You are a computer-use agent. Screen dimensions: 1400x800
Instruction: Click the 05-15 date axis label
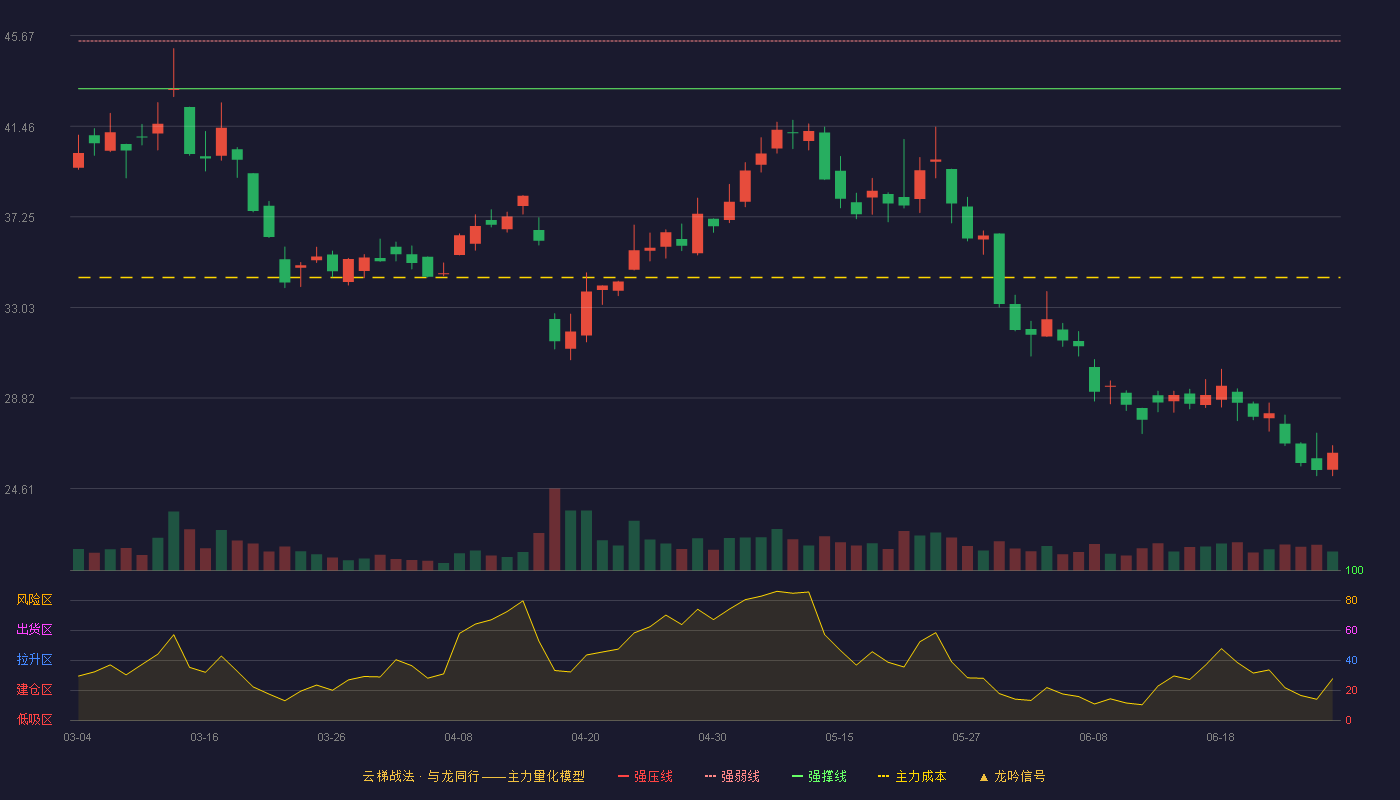(x=839, y=737)
